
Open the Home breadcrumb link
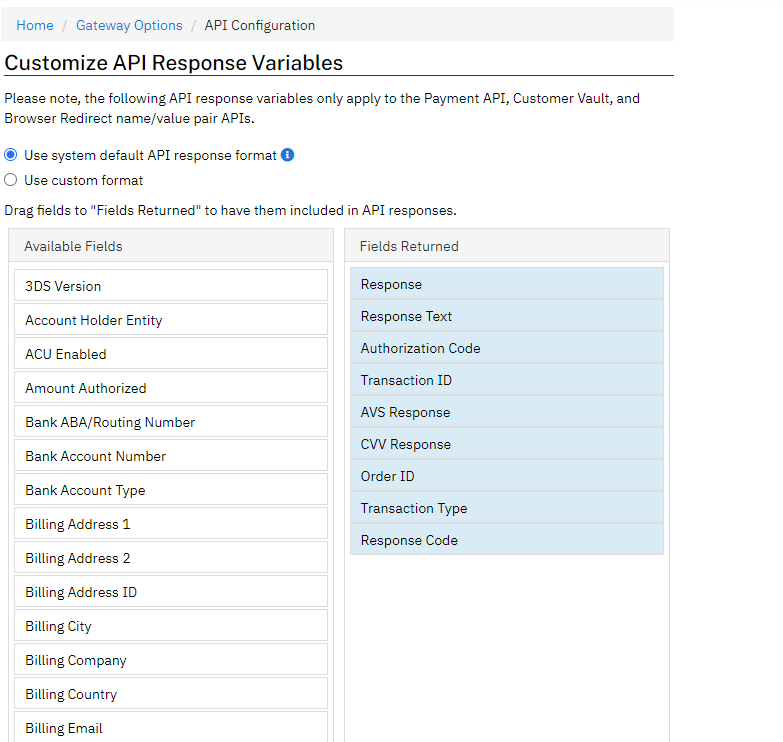tap(35, 25)
